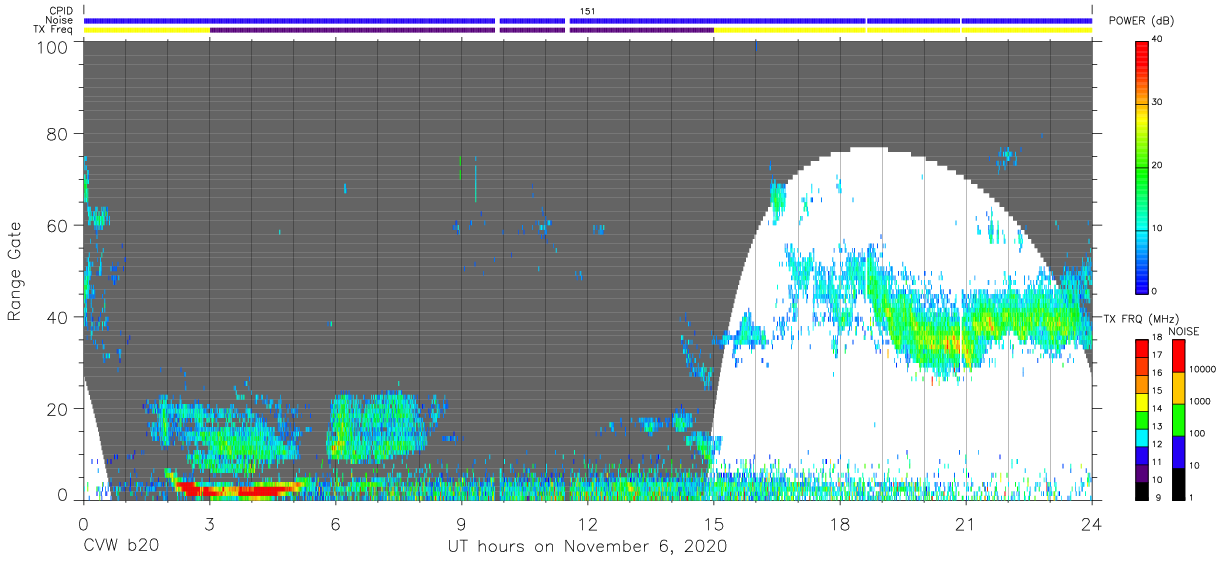Click the "Range Gate" y-axis label
The width and height of the screenshot is (1228, 567).
click(16, 272)
